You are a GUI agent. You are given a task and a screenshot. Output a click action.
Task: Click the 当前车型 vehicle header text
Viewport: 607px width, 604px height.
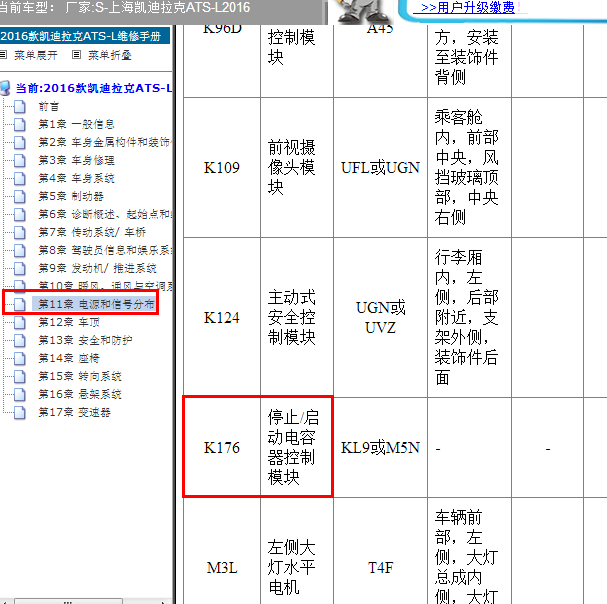pos(125,7)
